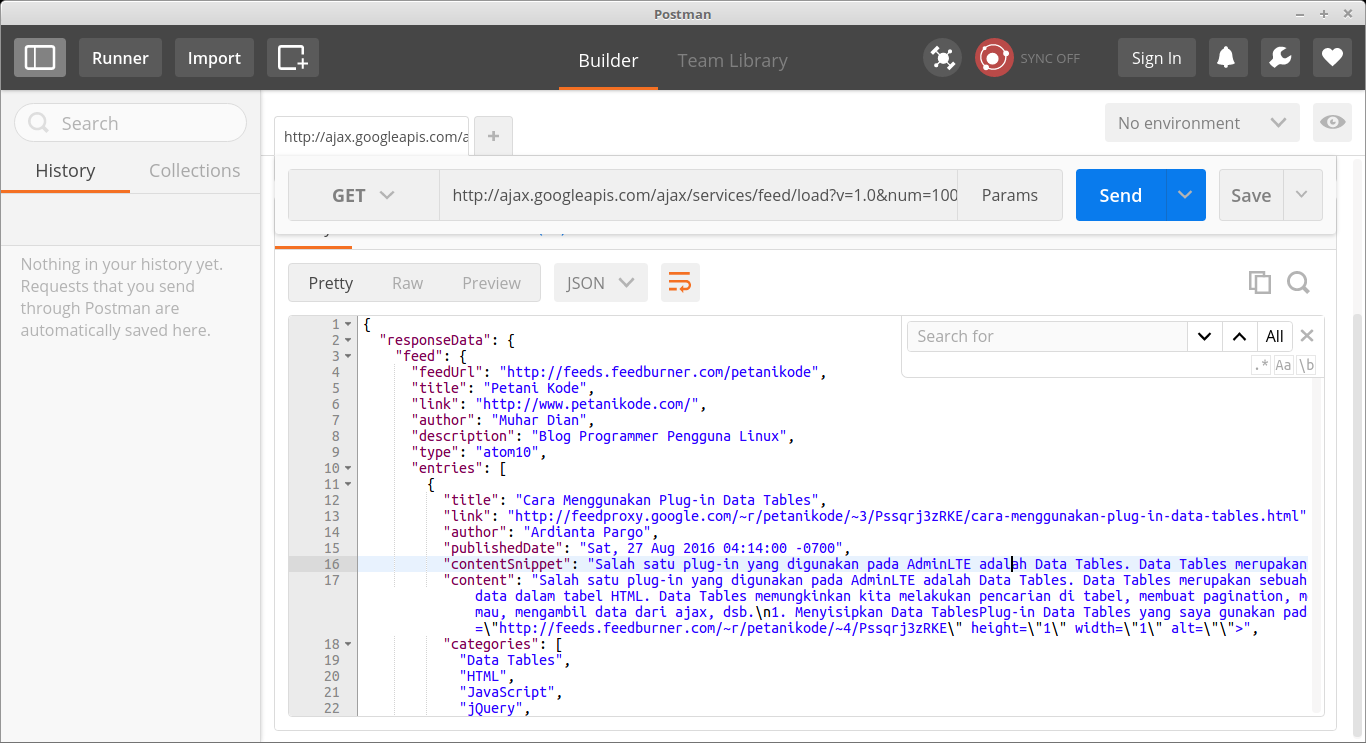This screenshot has width=1366, height=743.
Task: Click the "Muhar Dian" author value
Action: coord(540,420)
